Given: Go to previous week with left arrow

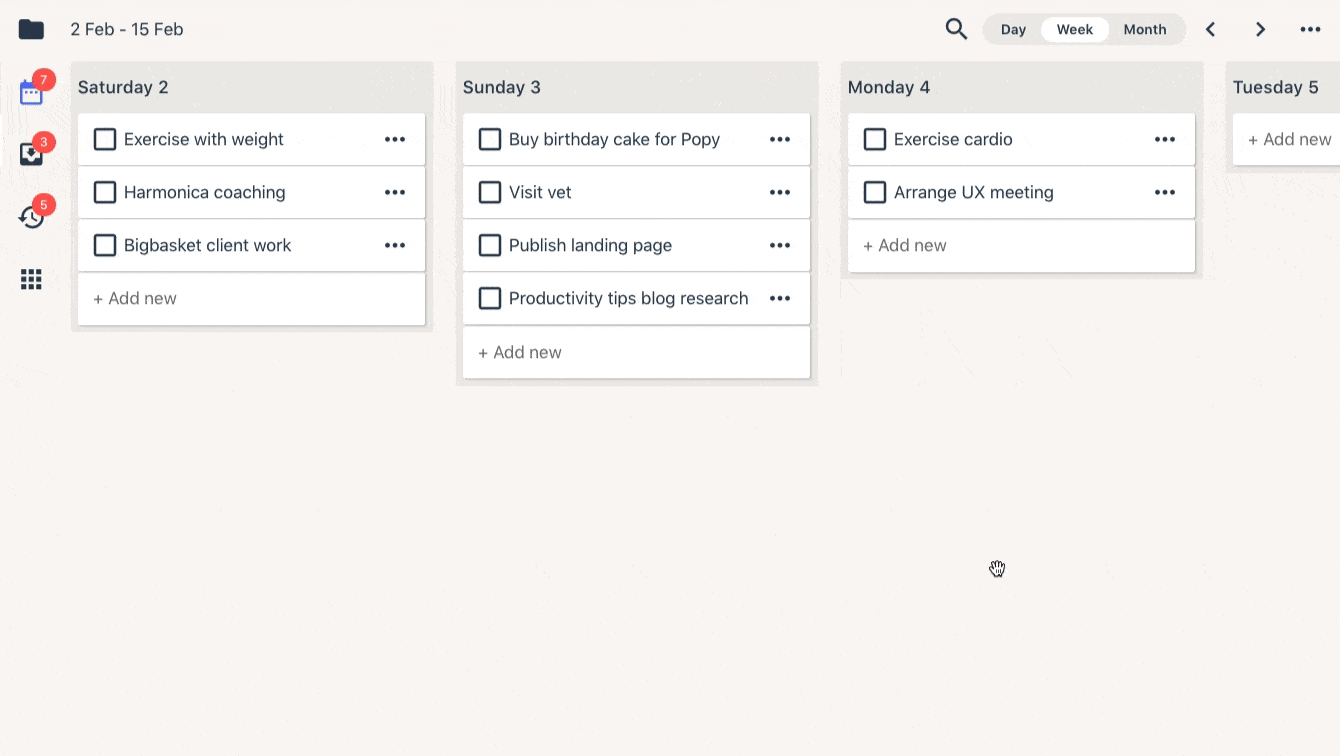Looking at the screenshot, I should [1210, 29].
